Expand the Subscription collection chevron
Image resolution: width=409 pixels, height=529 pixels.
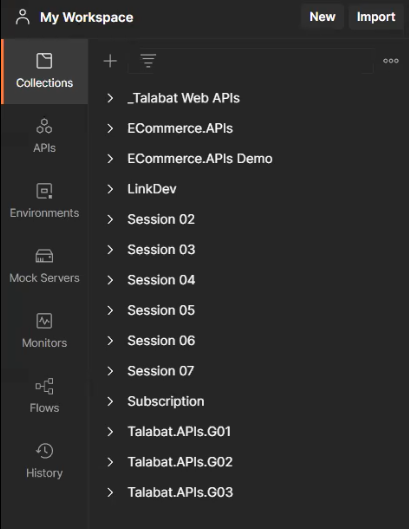click(x=110, y=401)
